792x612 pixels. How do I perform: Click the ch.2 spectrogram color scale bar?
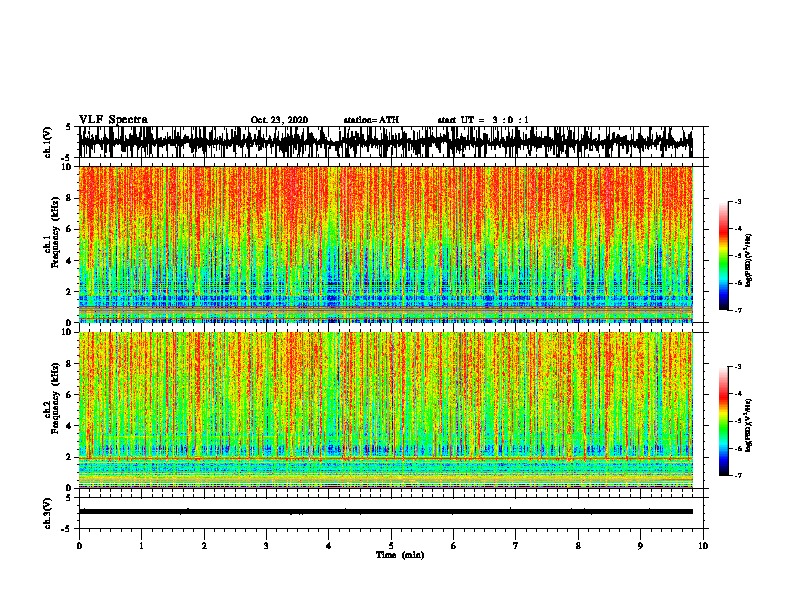[723, 421]
